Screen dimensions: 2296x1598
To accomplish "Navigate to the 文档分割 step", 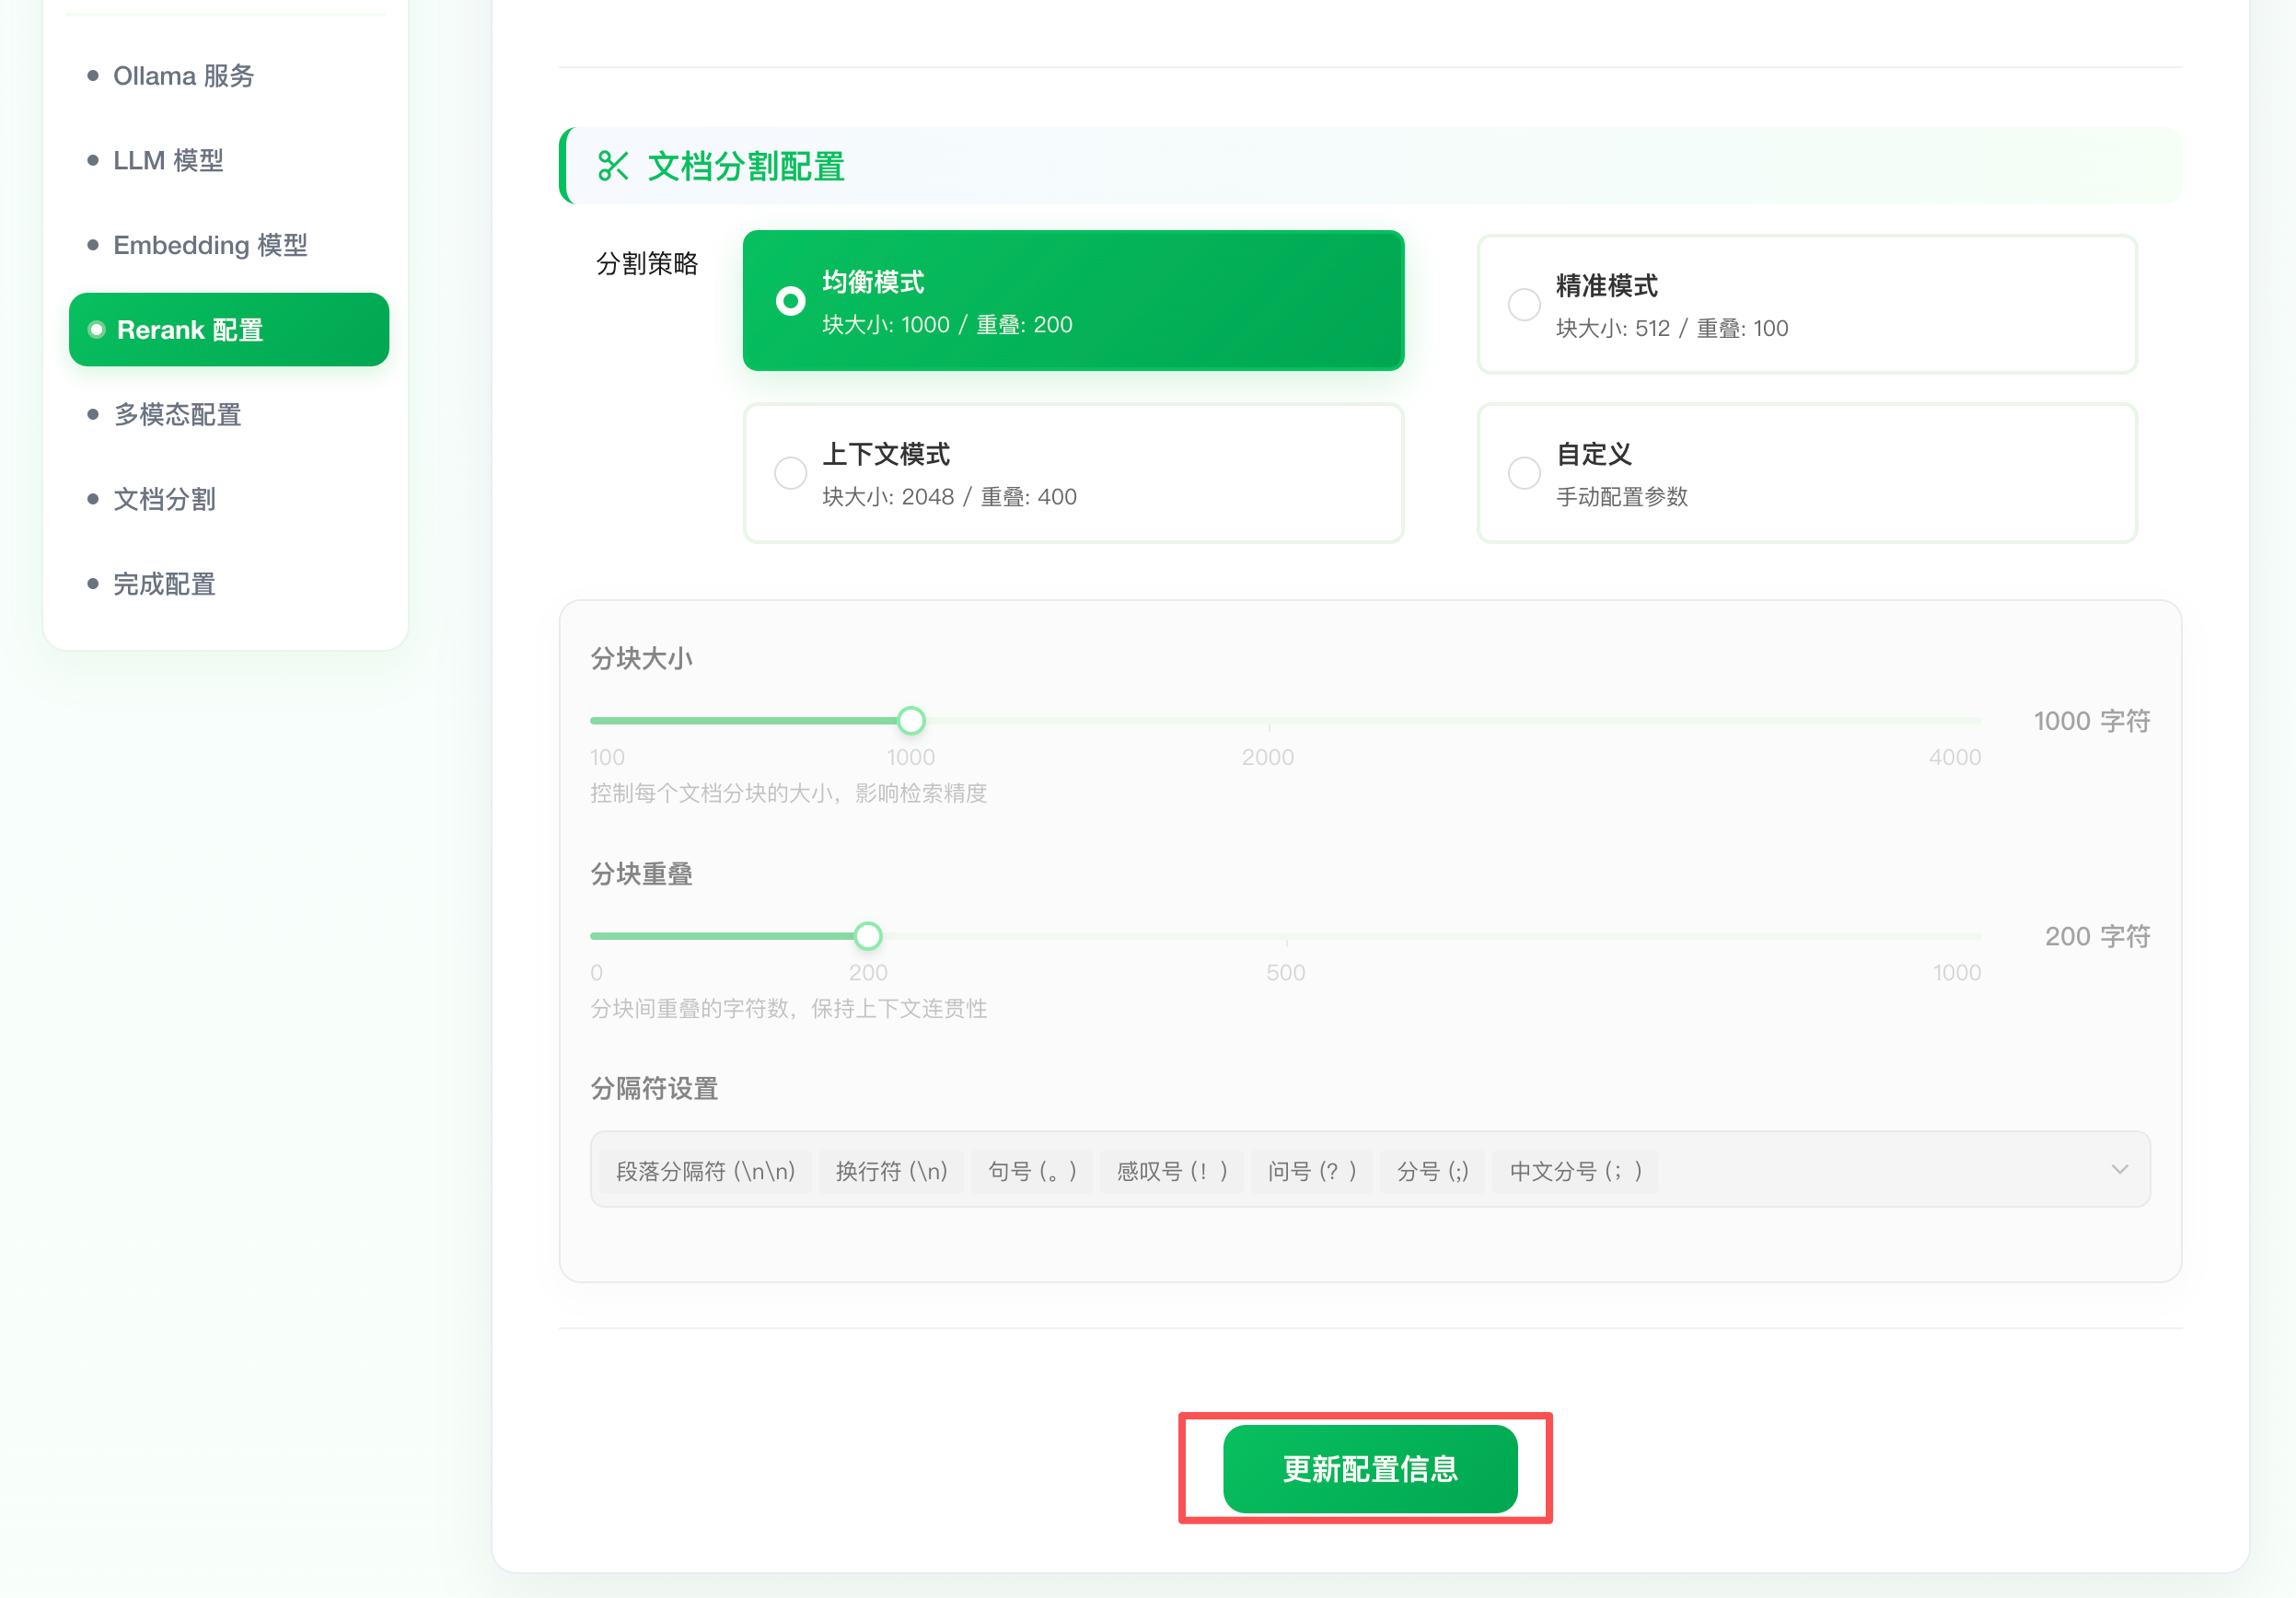I will coord(165,499).
